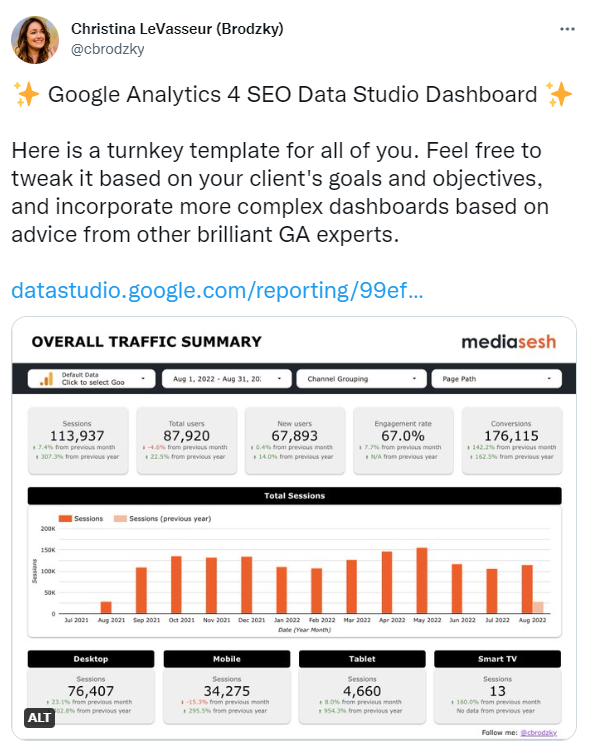Open the tweet's three-dot more options menu

[567, 29]
